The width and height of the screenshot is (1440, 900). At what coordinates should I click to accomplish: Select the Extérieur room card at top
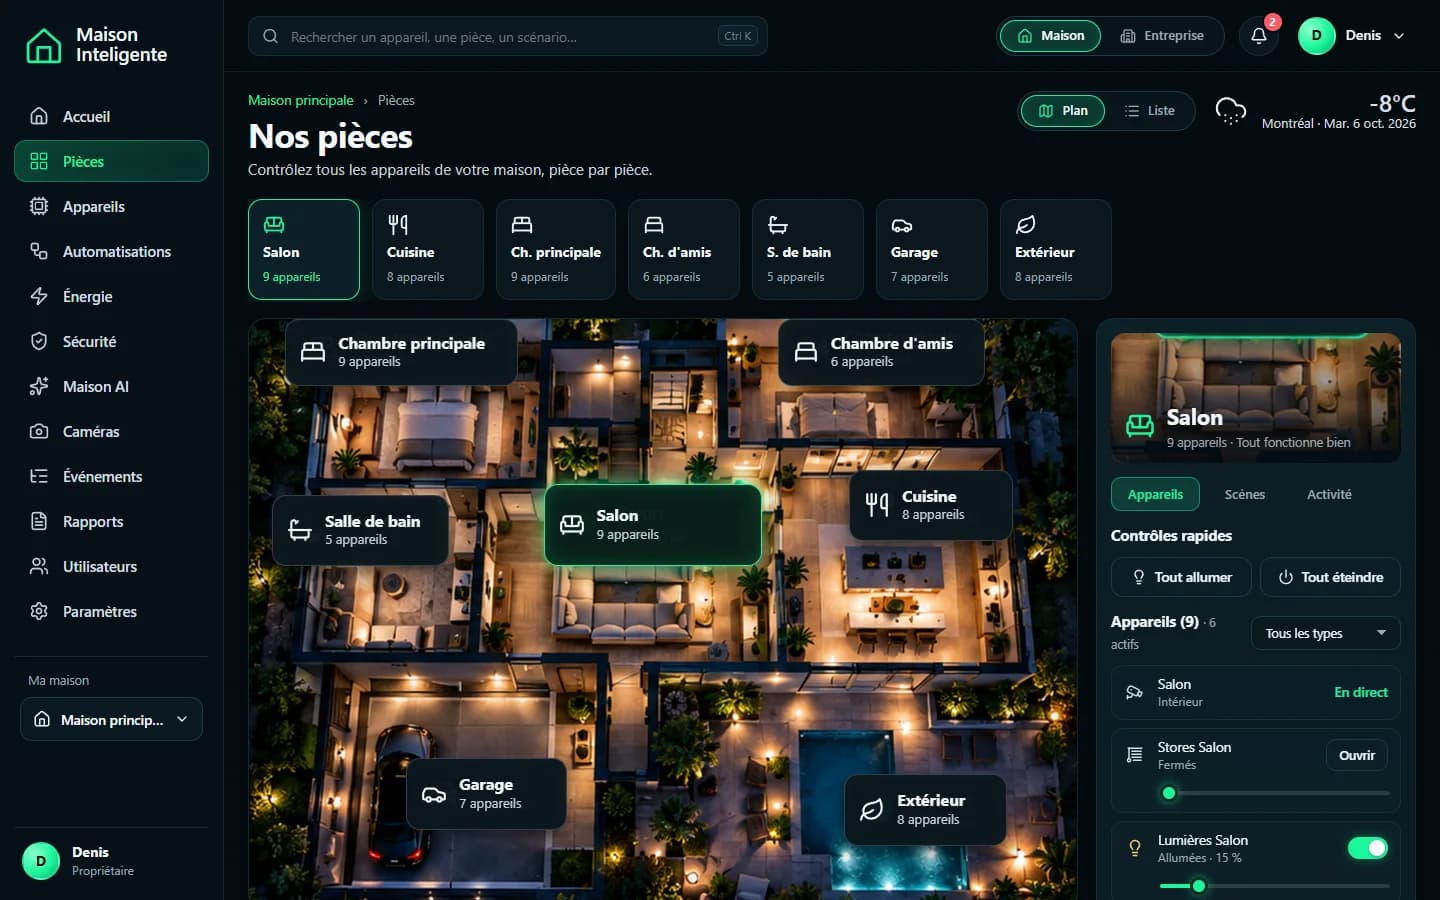1056,249
